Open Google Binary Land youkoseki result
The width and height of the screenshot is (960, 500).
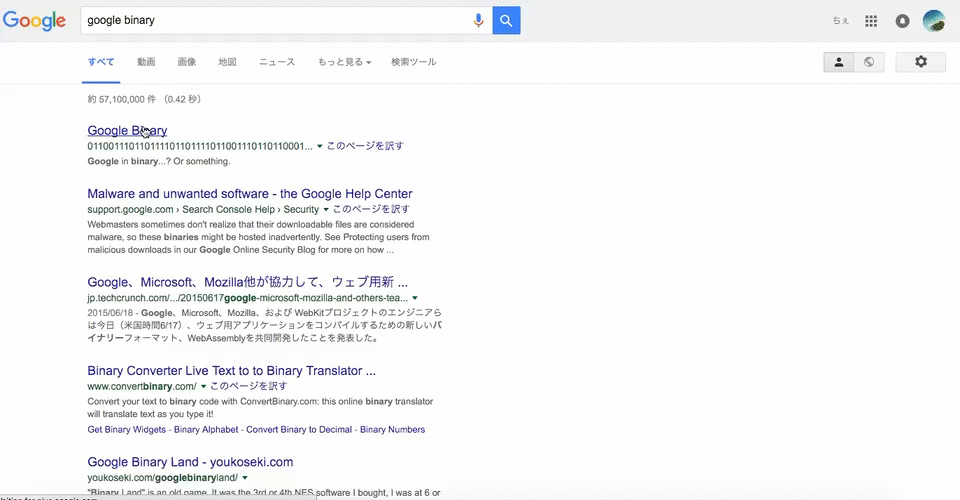point(190,462)
